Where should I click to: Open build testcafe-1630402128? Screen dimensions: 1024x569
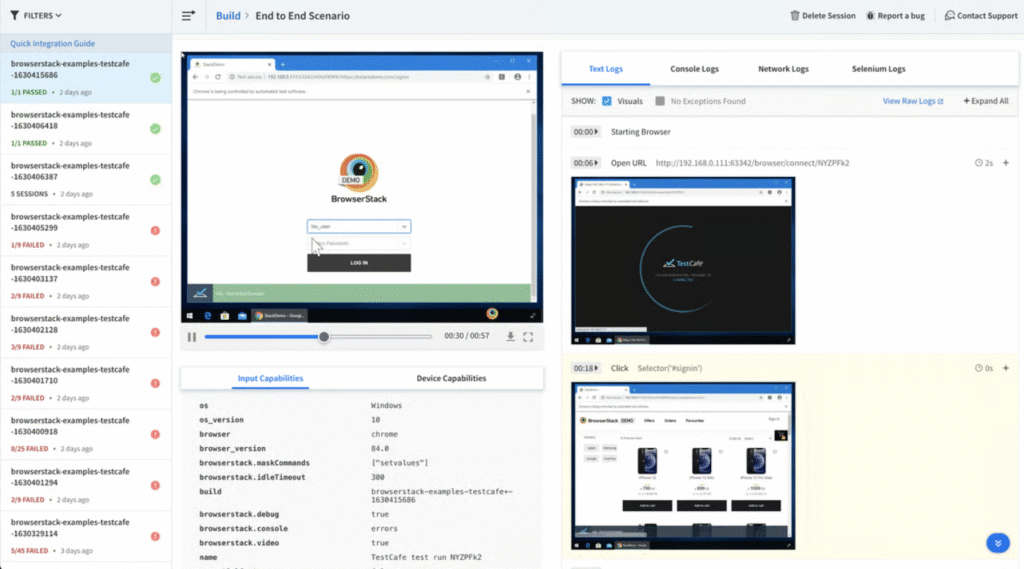86,333
